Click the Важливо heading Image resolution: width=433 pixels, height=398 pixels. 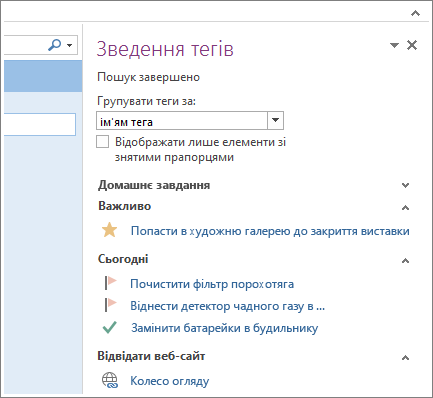click(125, 206)
